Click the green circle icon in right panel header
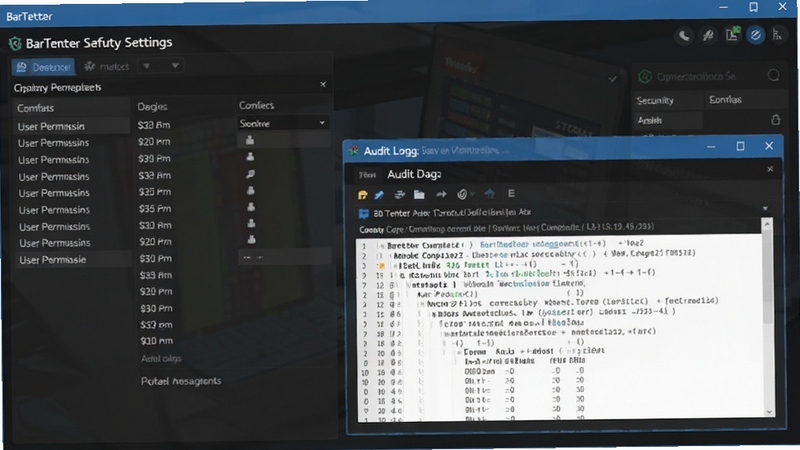The image size is (800, 450). point(645,77)
